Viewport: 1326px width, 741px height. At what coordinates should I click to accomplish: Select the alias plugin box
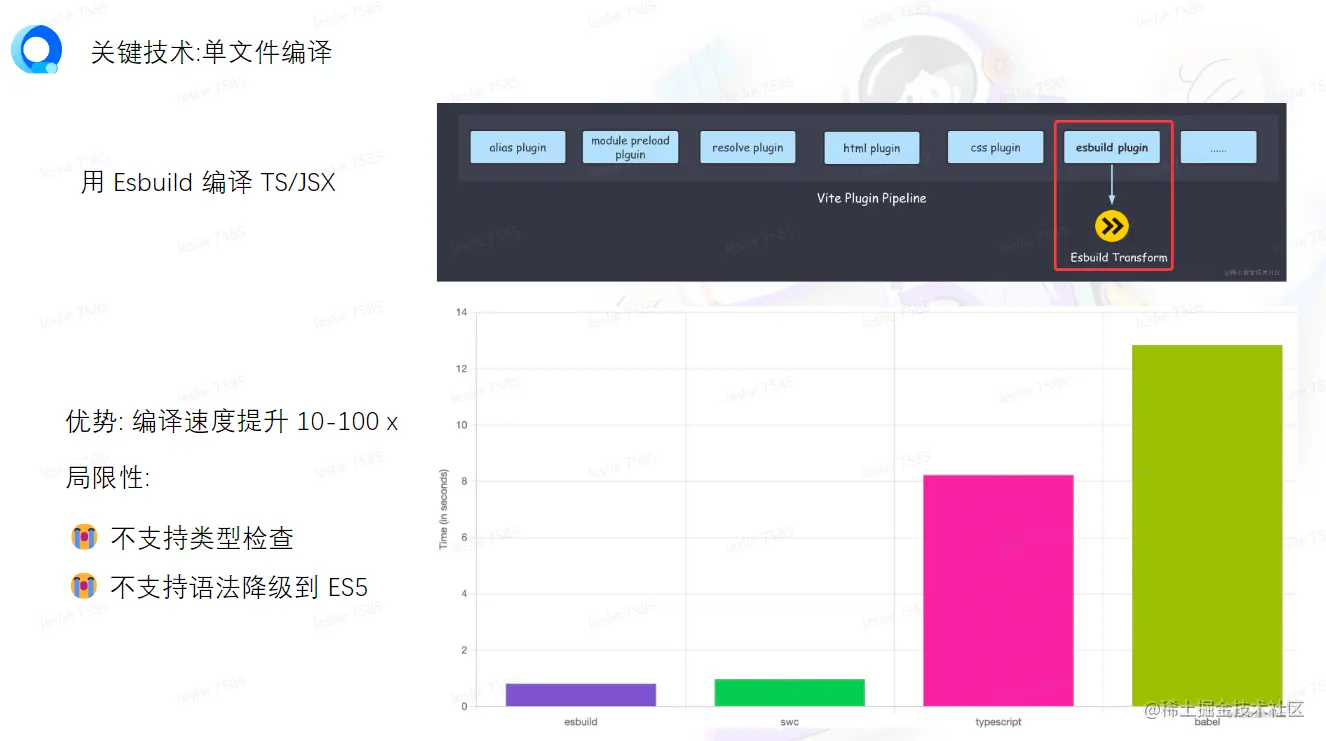point(518,147)
